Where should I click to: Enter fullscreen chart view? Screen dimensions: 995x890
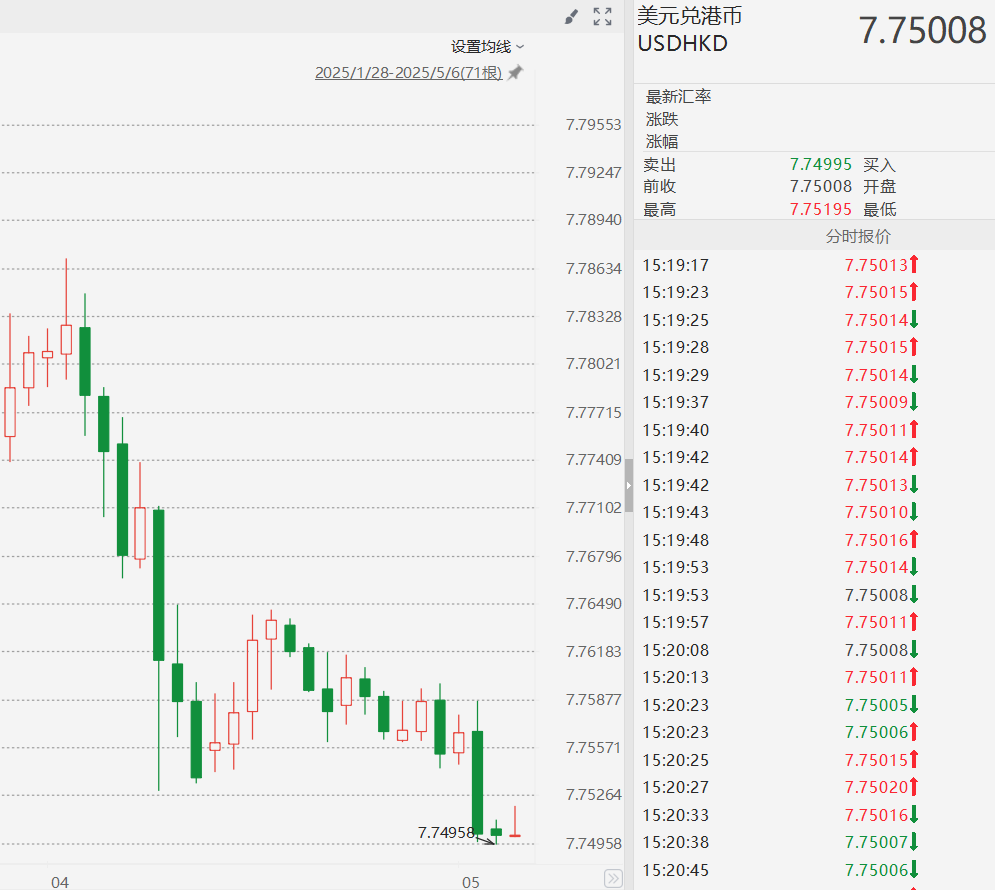(x=602, y=16)
